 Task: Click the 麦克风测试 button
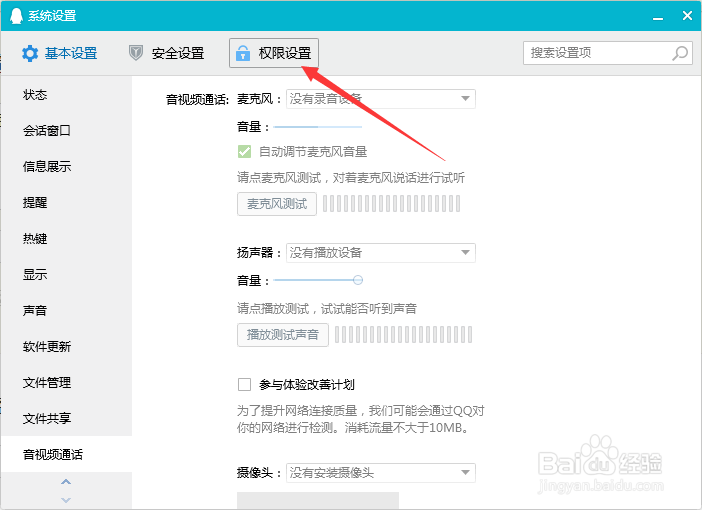tap(277, 204)
